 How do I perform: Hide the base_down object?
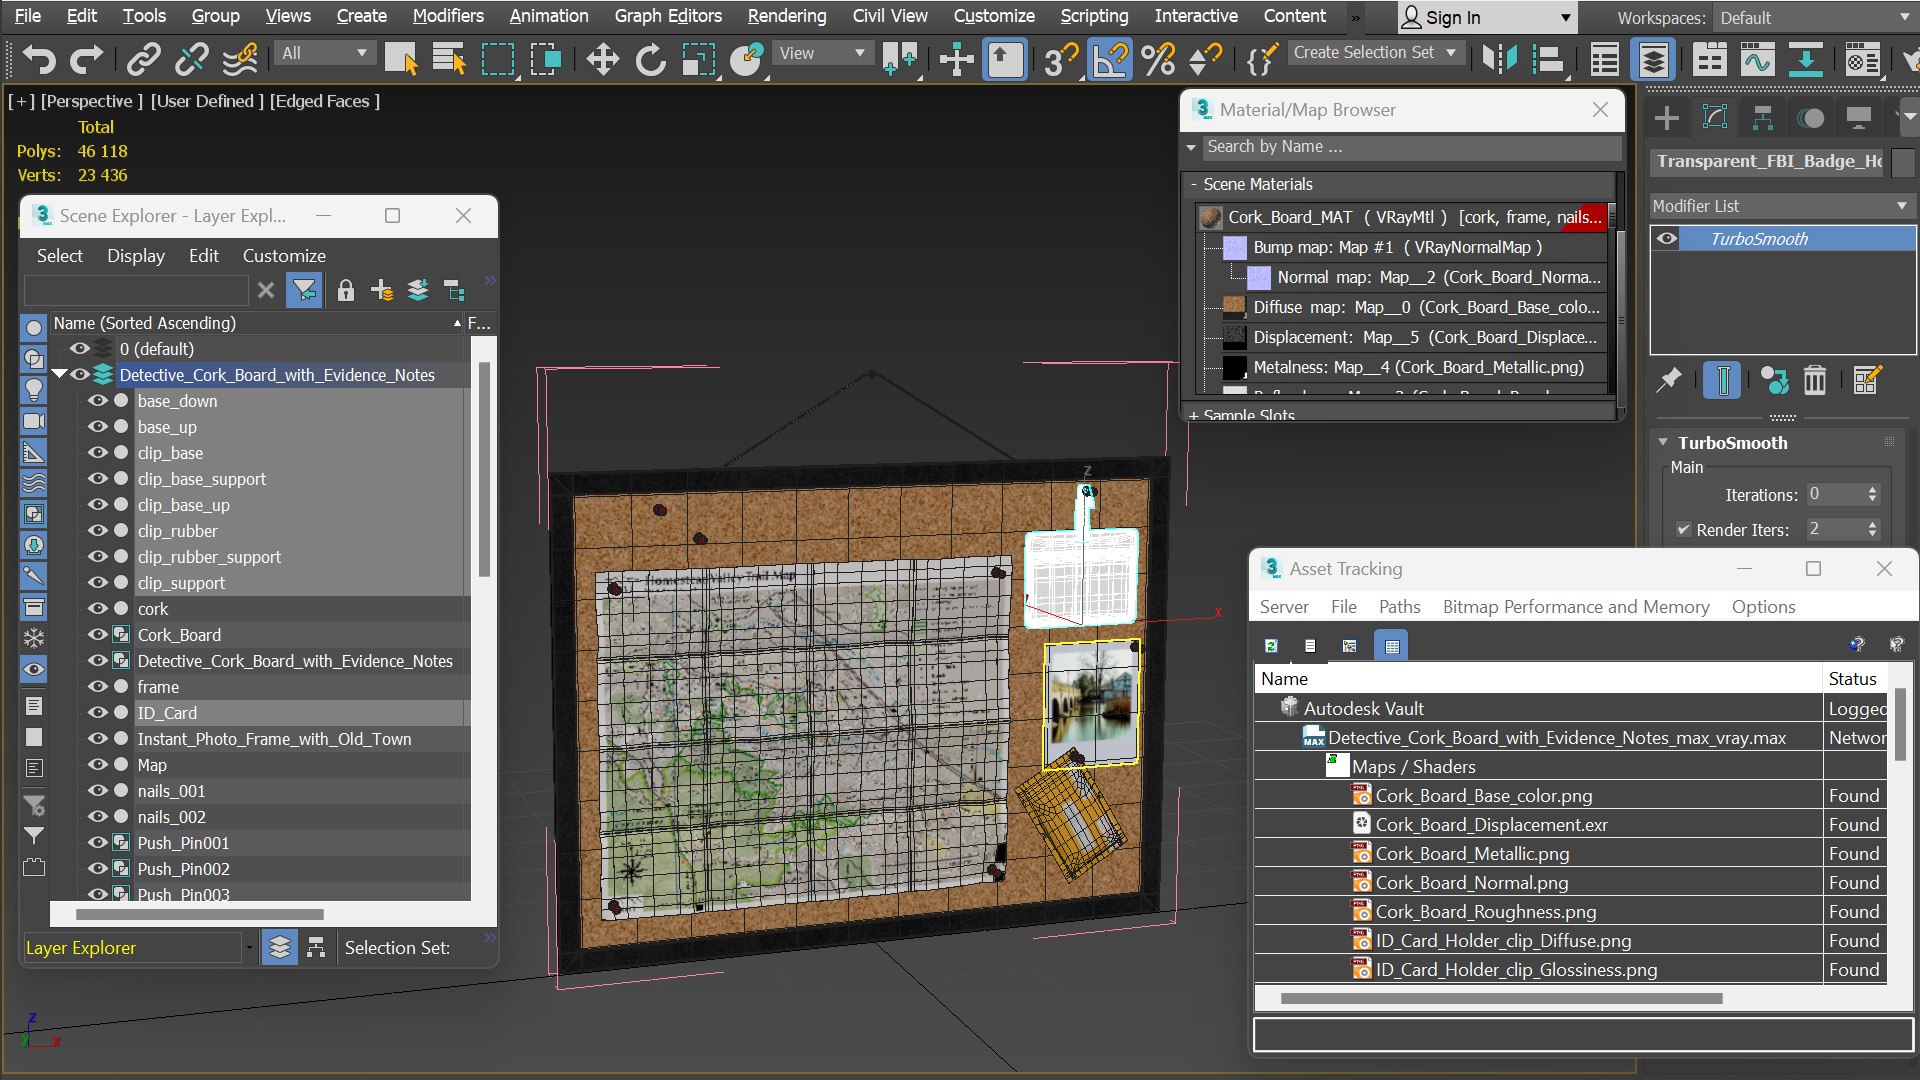point(97,400)
